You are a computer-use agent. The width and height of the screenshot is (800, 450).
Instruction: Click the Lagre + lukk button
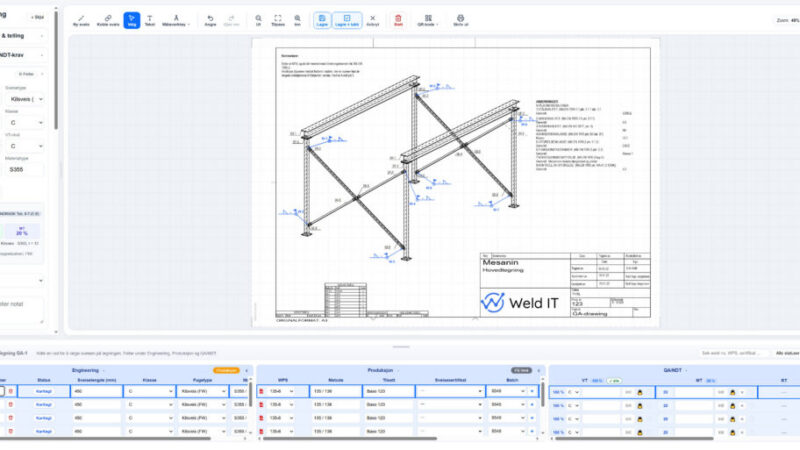pyautogui.click(x=347, y=20)
